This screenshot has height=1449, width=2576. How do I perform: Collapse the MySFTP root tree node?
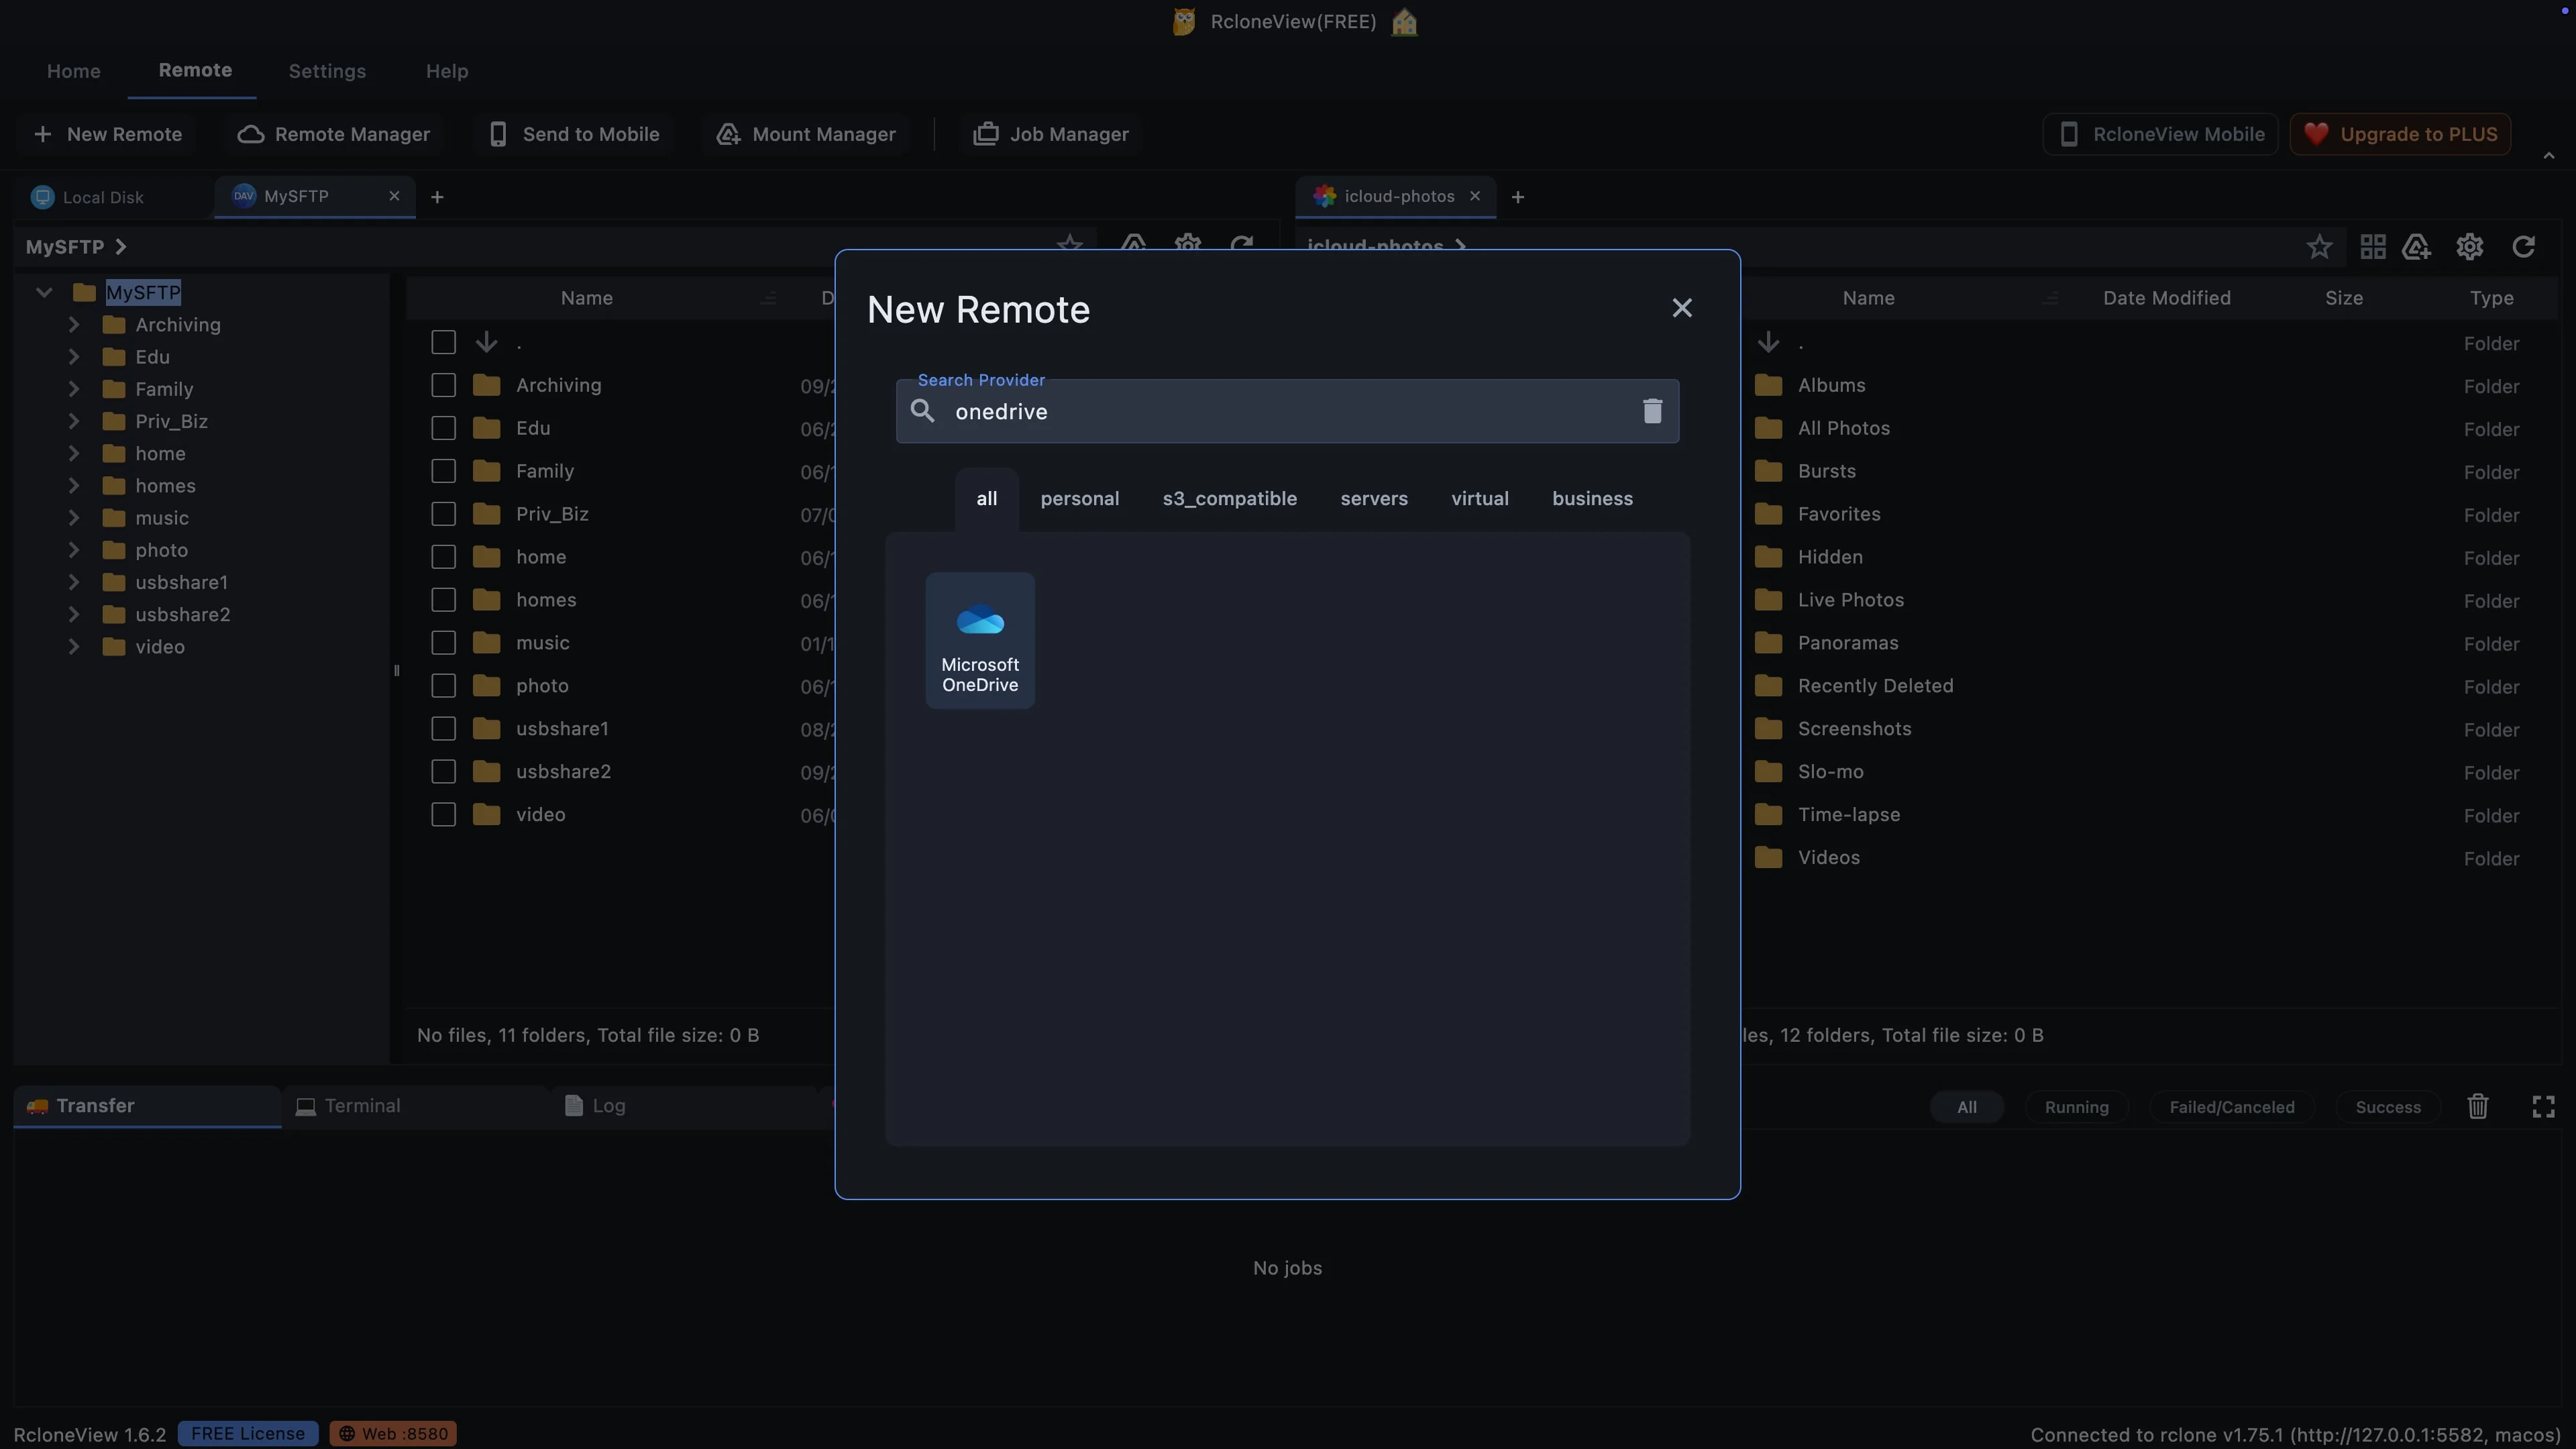[44, 292]
